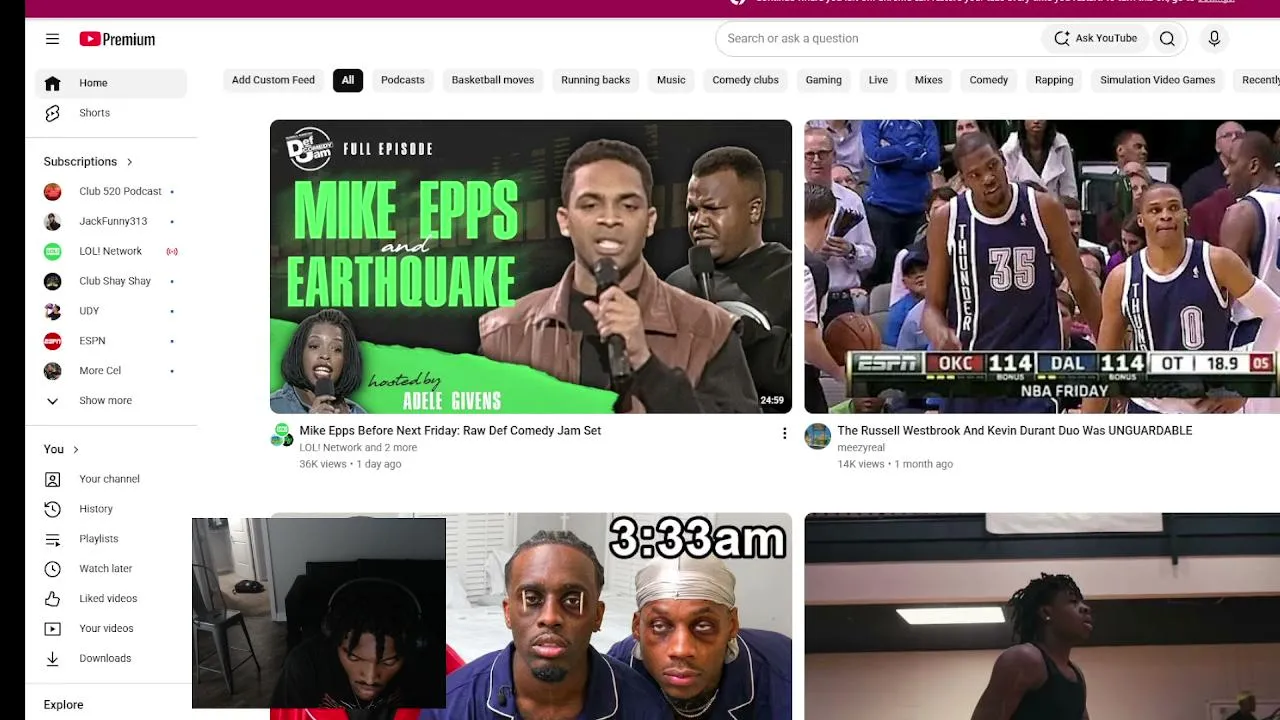Select the Rapping filter chip
Image resolution: width=1280 pixels, height=720 pixels.
pos(1054,80)
